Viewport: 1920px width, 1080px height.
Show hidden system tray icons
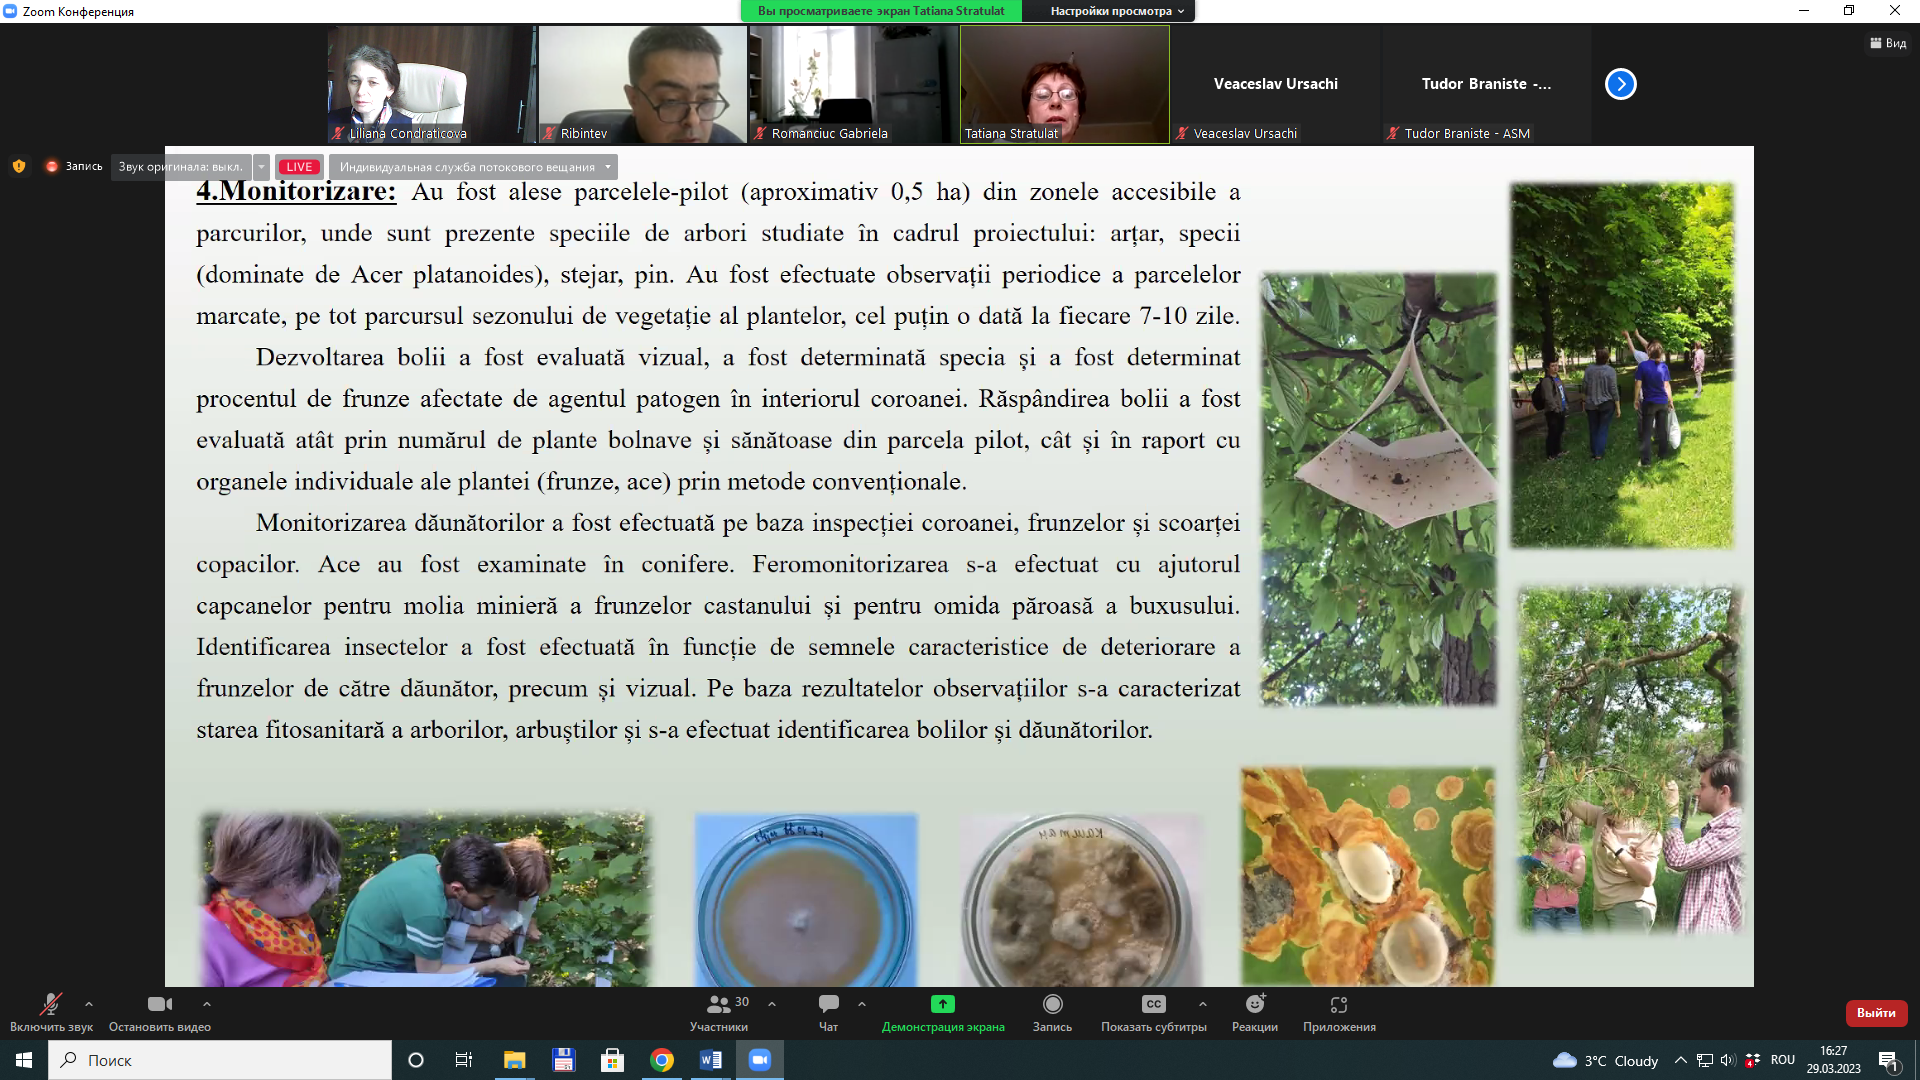1681,1060
